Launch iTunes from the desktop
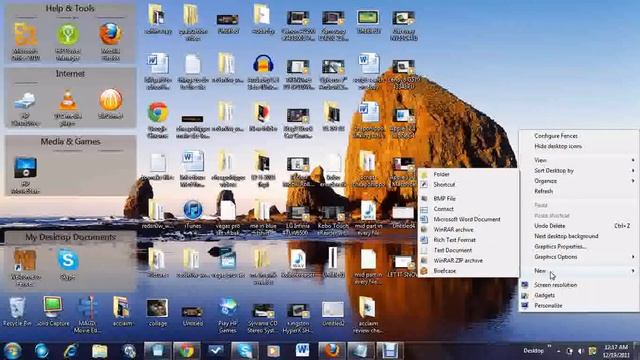The width and height of the screenshot is (640, 360). [x=193, y=214]
